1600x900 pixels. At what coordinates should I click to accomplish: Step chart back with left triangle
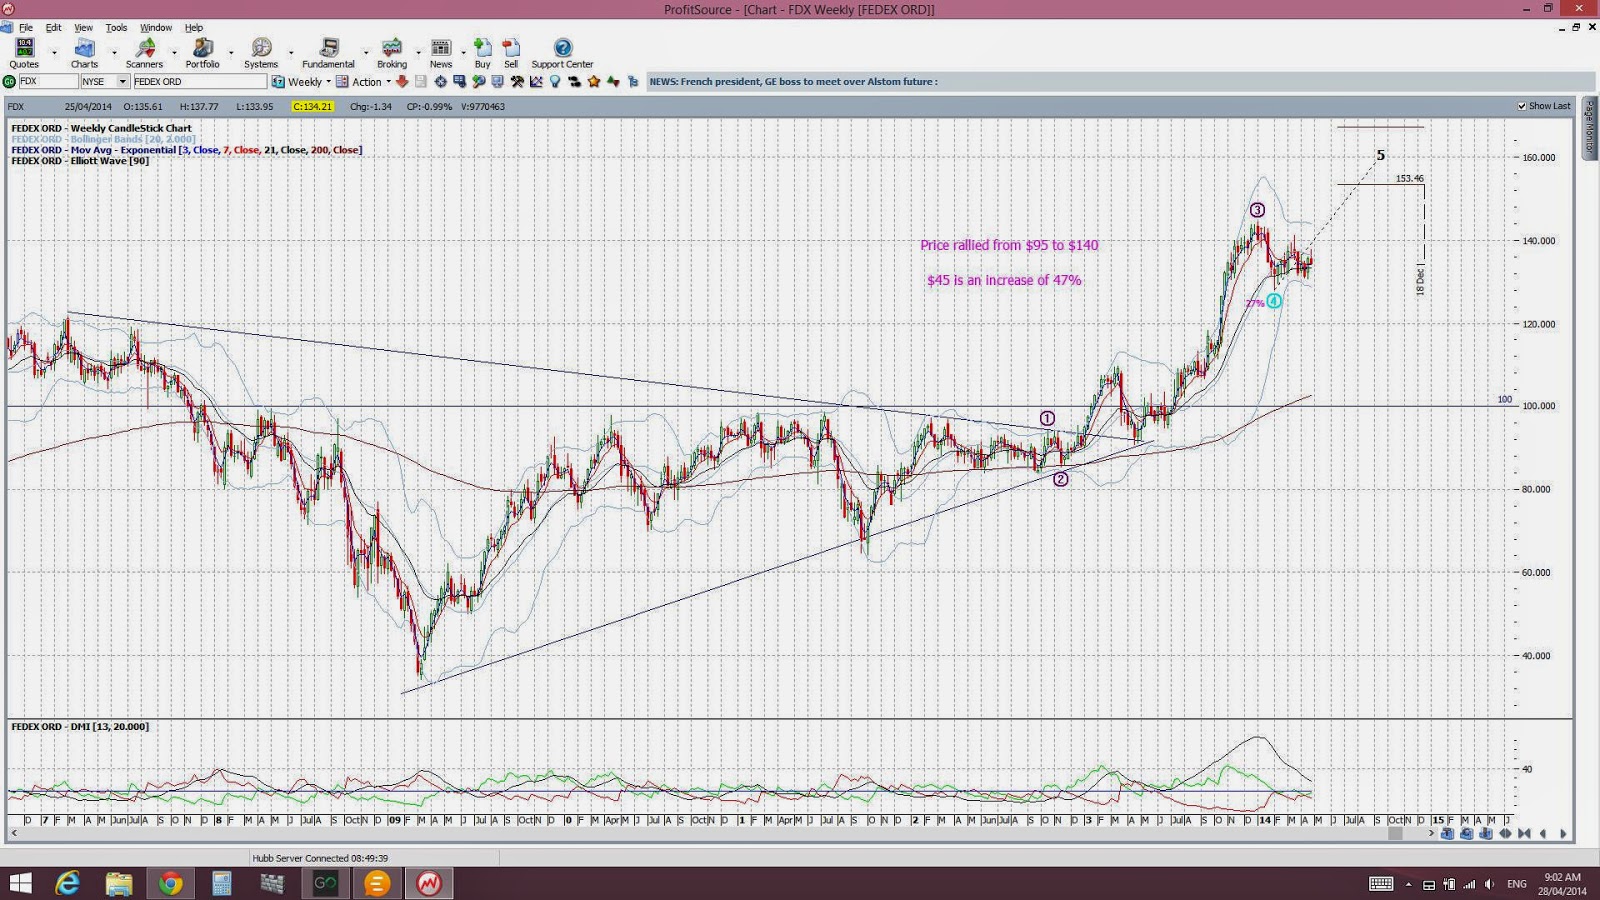(x=1543, y=833)
